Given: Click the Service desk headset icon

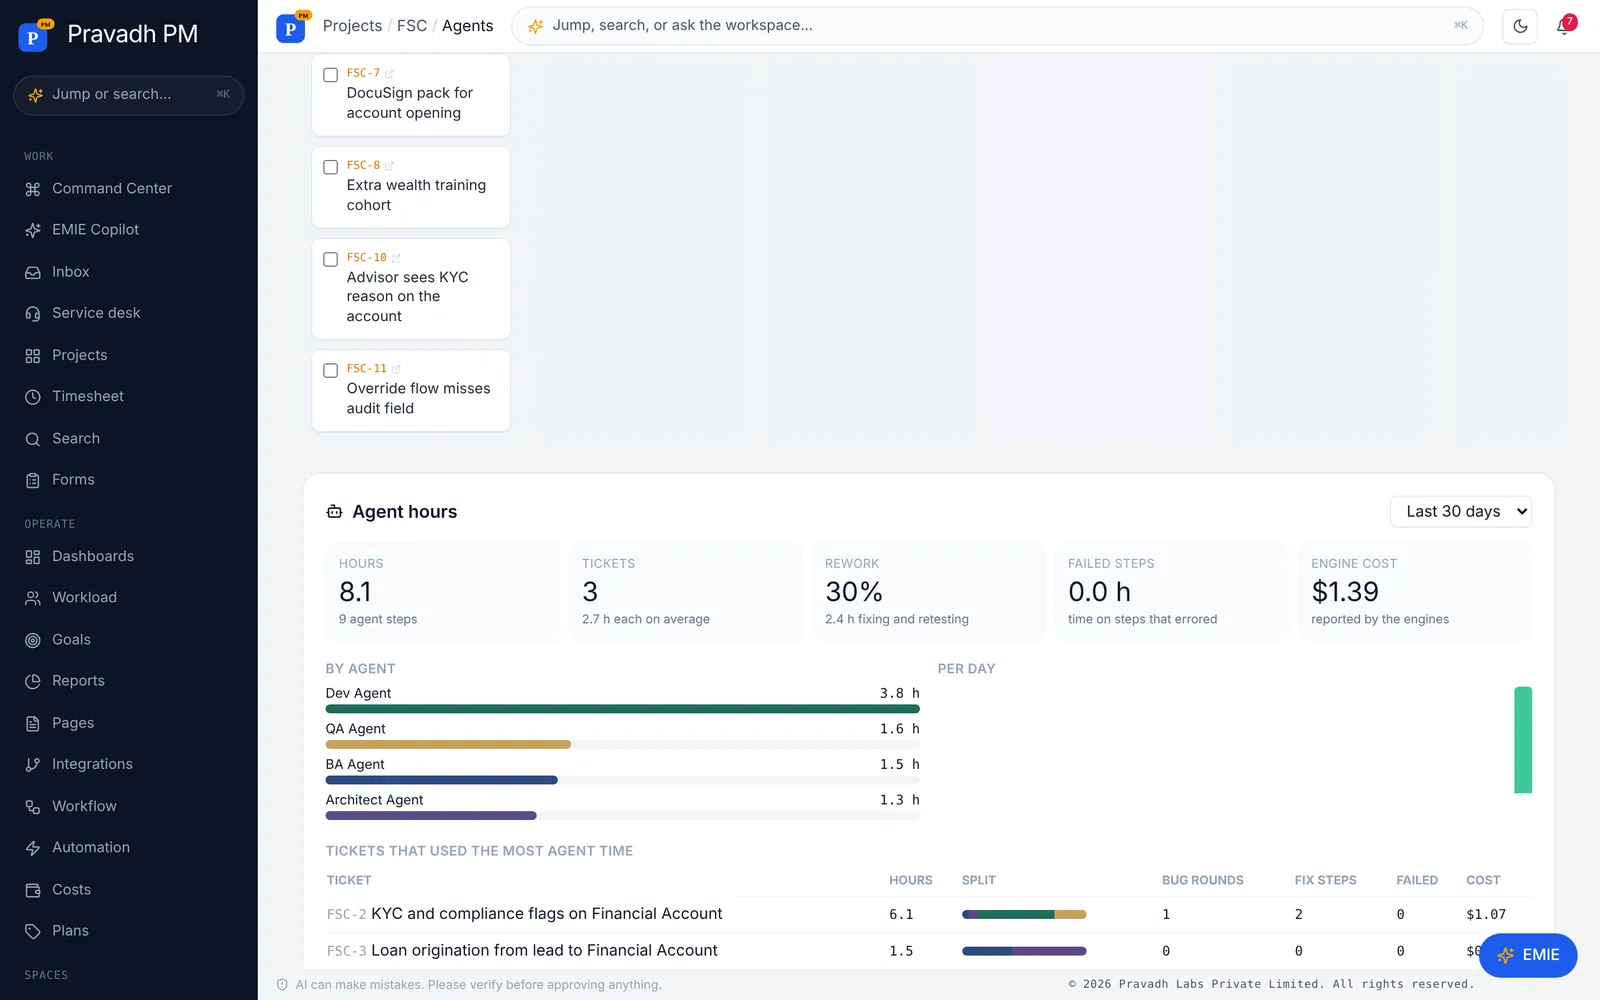Looking at the screenshot, I should pyautogui.click(x=33, y=313).
